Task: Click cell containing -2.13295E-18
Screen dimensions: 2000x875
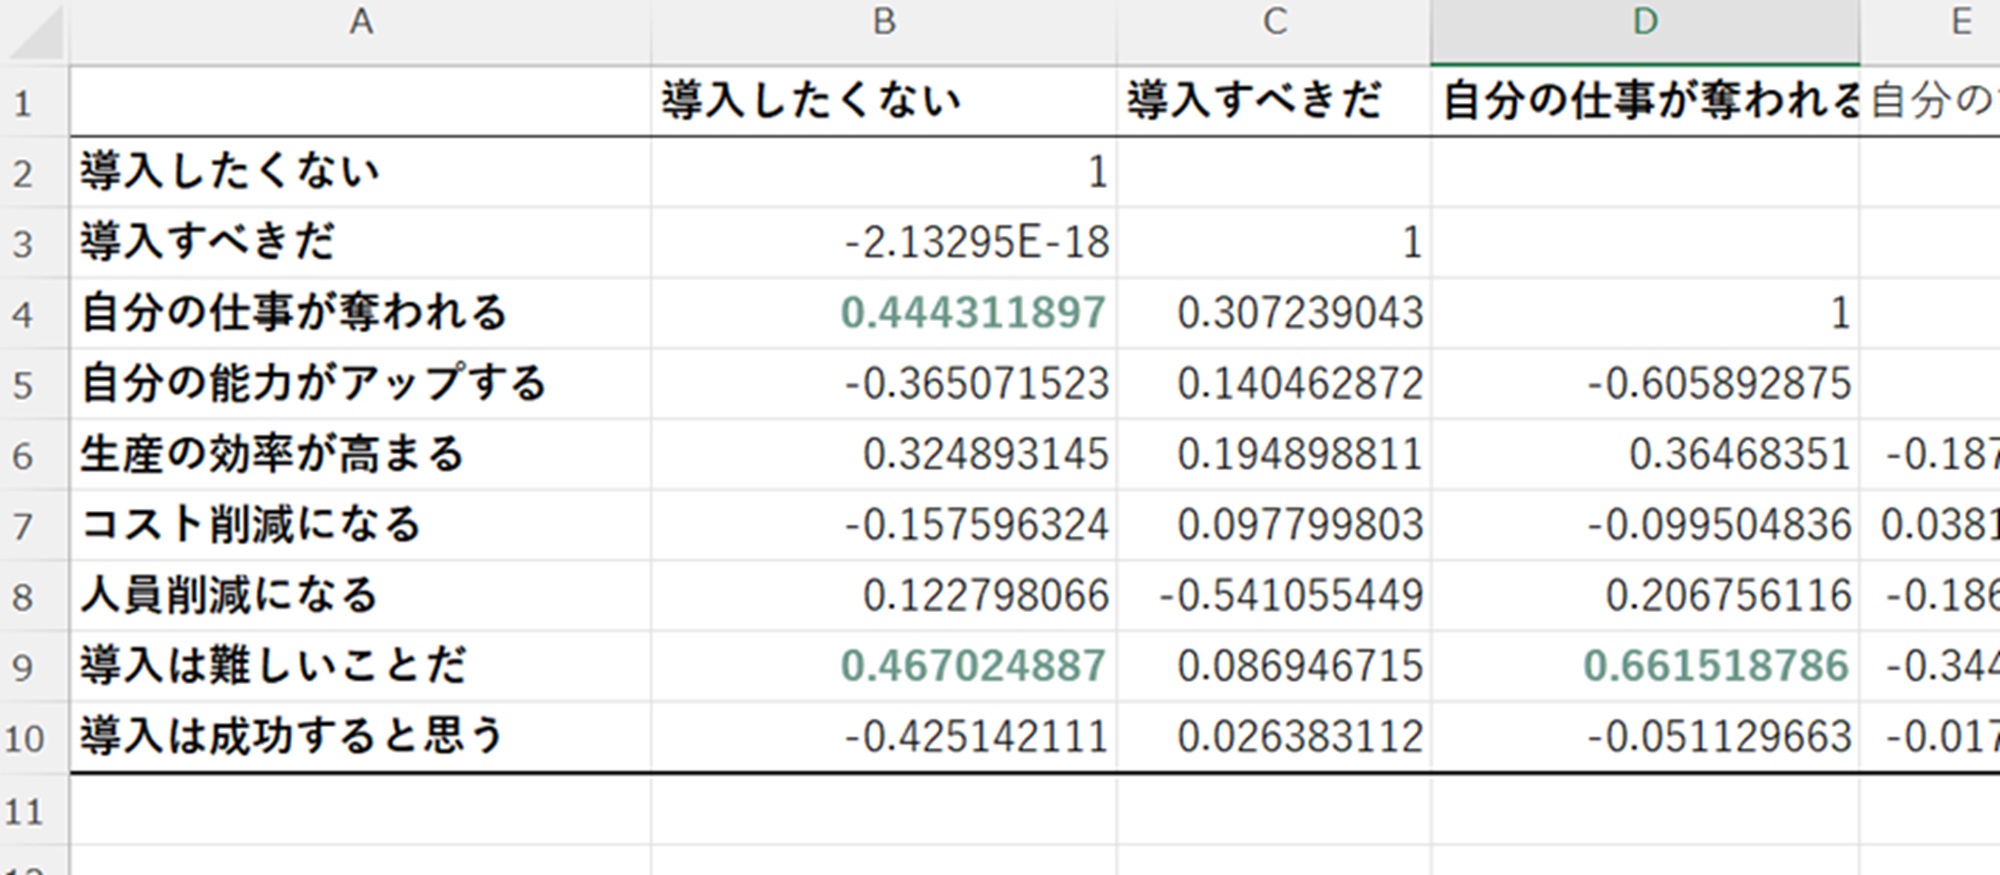Action: coord(977,243)
